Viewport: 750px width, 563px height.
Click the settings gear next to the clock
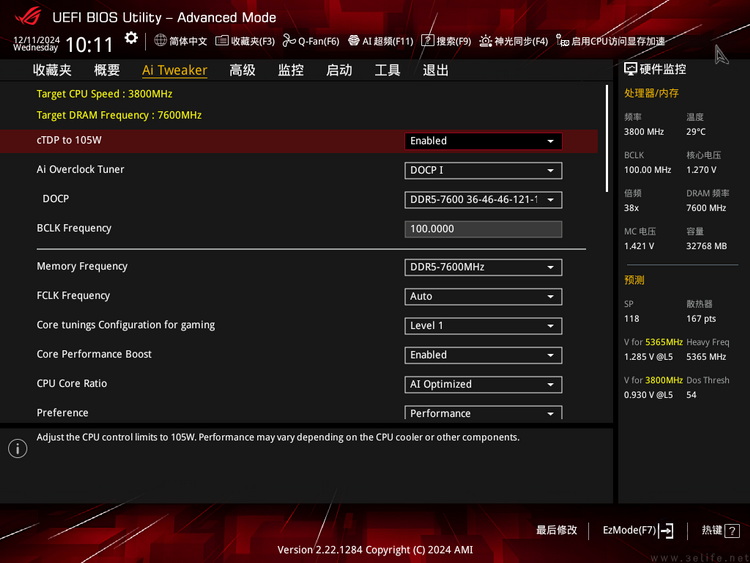point(131,38)
